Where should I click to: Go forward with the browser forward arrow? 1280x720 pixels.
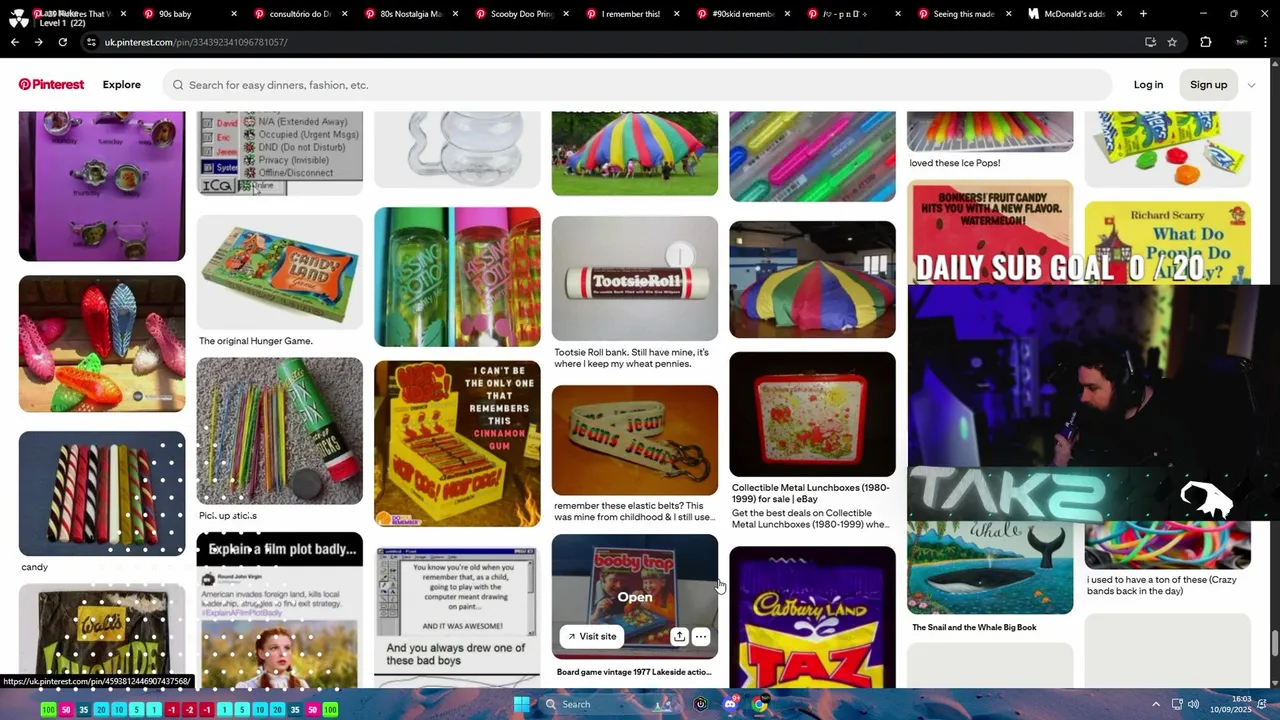coord(38,42)
